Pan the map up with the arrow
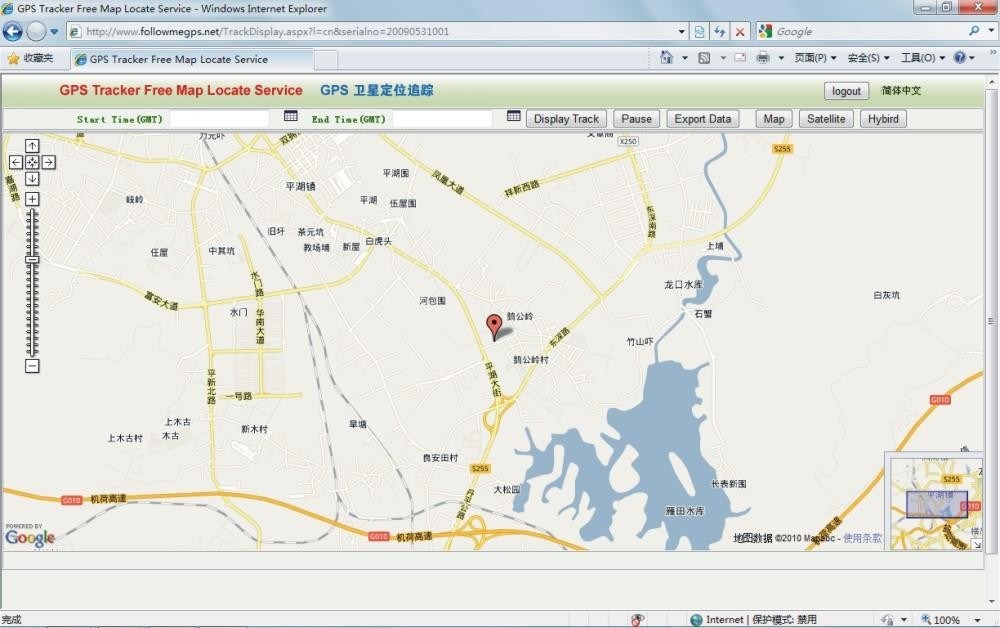This screenshot has width=1000, height=628. 32,146
